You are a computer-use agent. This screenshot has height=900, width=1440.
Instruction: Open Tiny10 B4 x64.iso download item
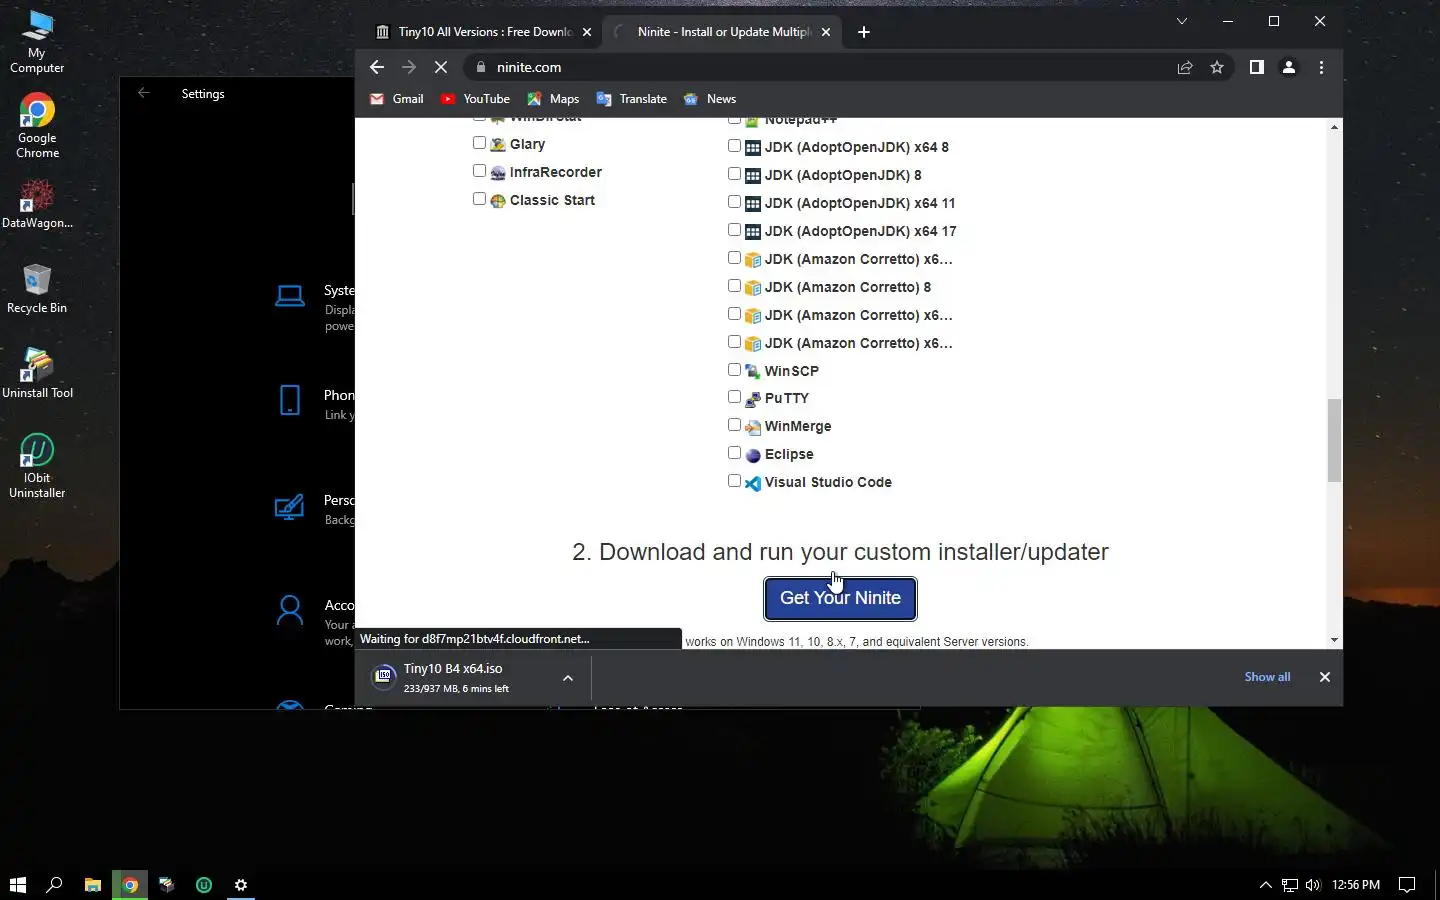pos(455,678)
